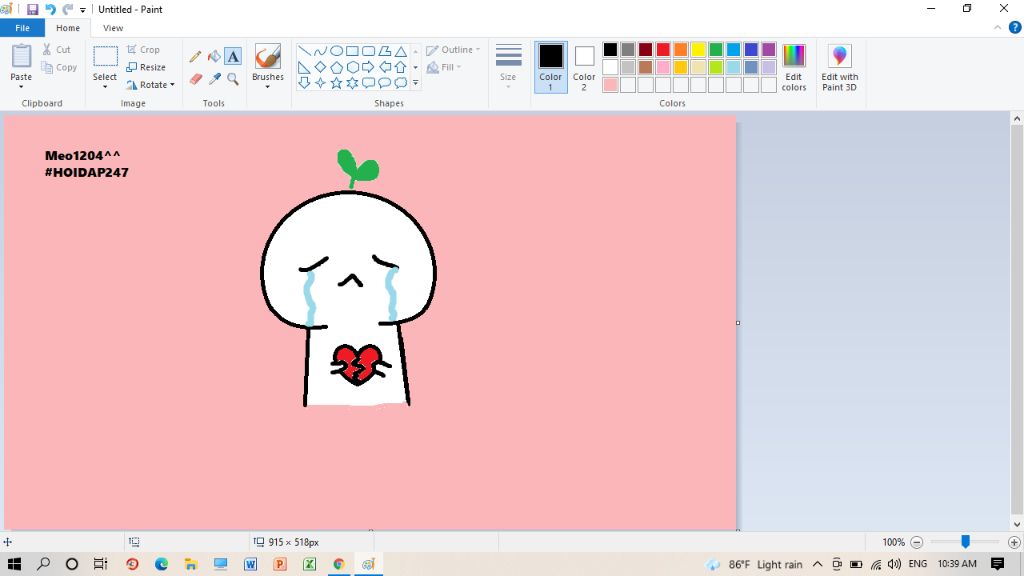The height and width of the screenshot is (576, 1024).
Task: Select the Brushes tool icon
Action: 268,56
